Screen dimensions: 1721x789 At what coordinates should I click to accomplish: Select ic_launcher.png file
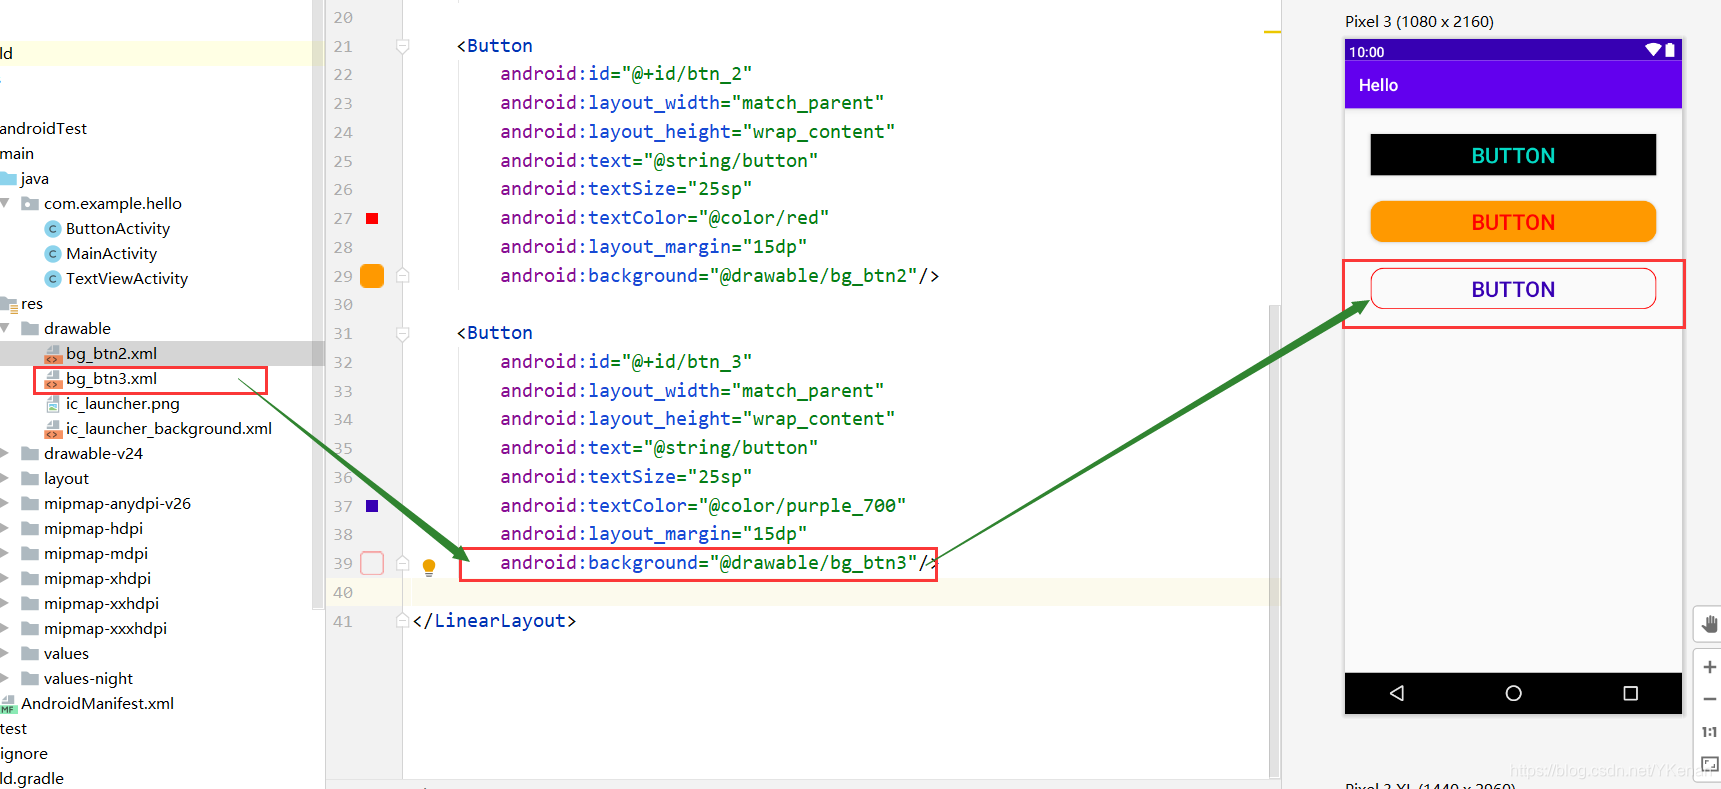pyautogui.click(x=122, y=404)
